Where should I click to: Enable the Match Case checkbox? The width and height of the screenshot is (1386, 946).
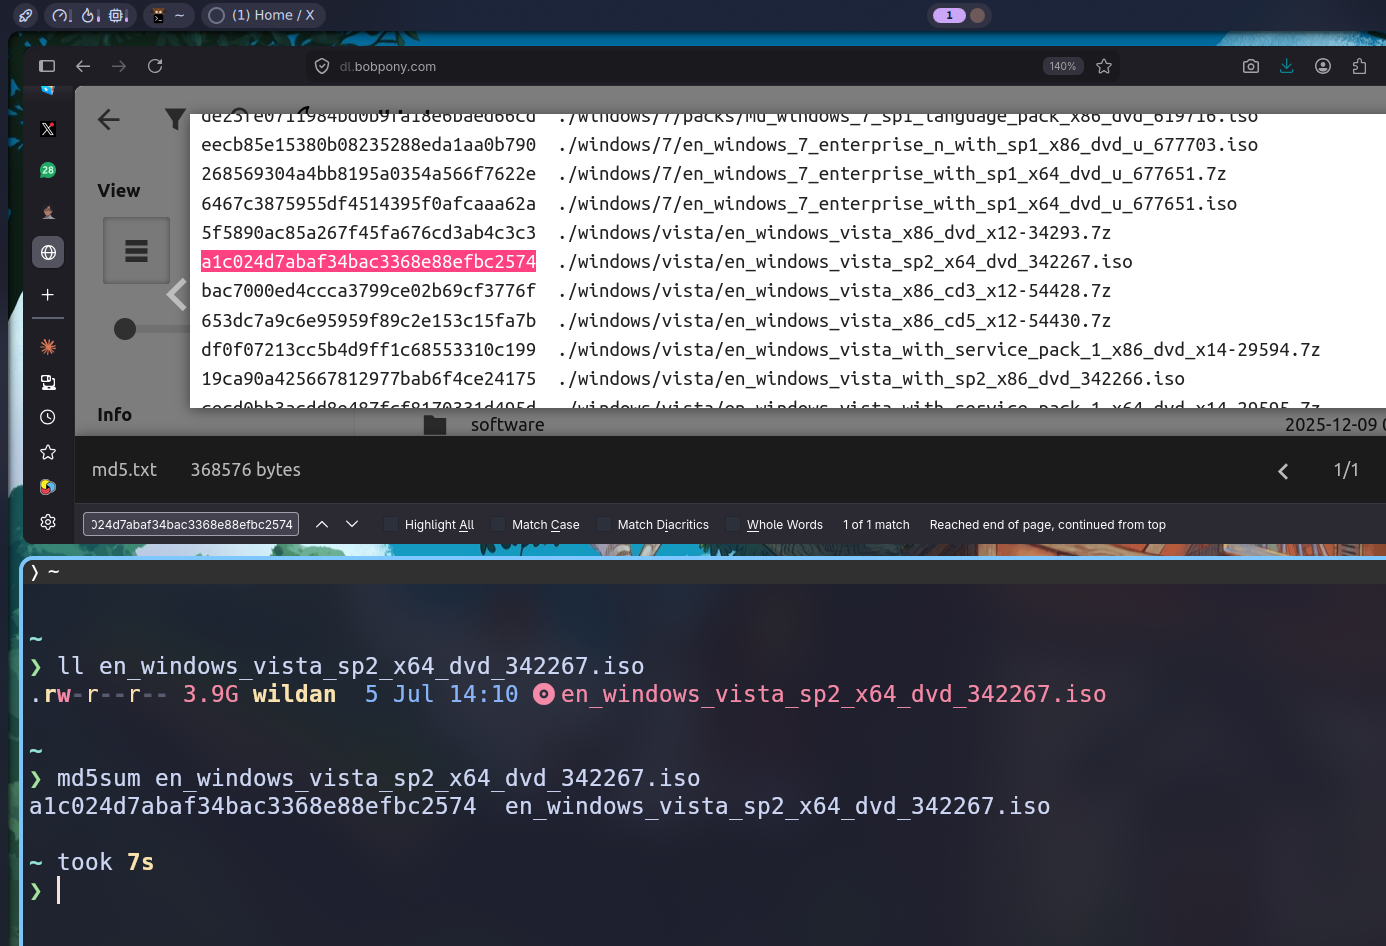click(x=498, y=524)
